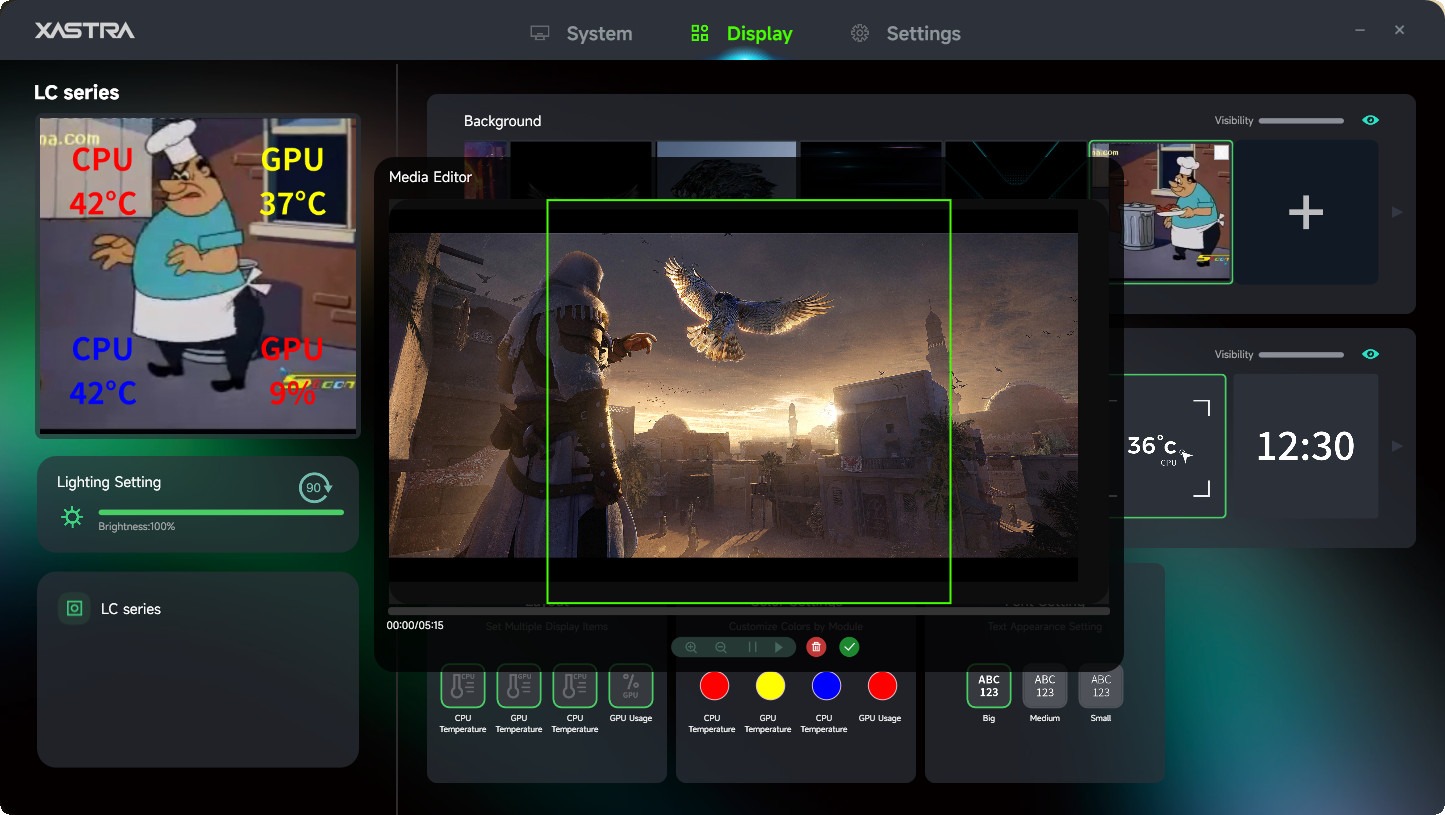Screen dimensions: 1445x815
Task: Click the yellow GPU 37°C readout in preview
Action: (293, 181)
